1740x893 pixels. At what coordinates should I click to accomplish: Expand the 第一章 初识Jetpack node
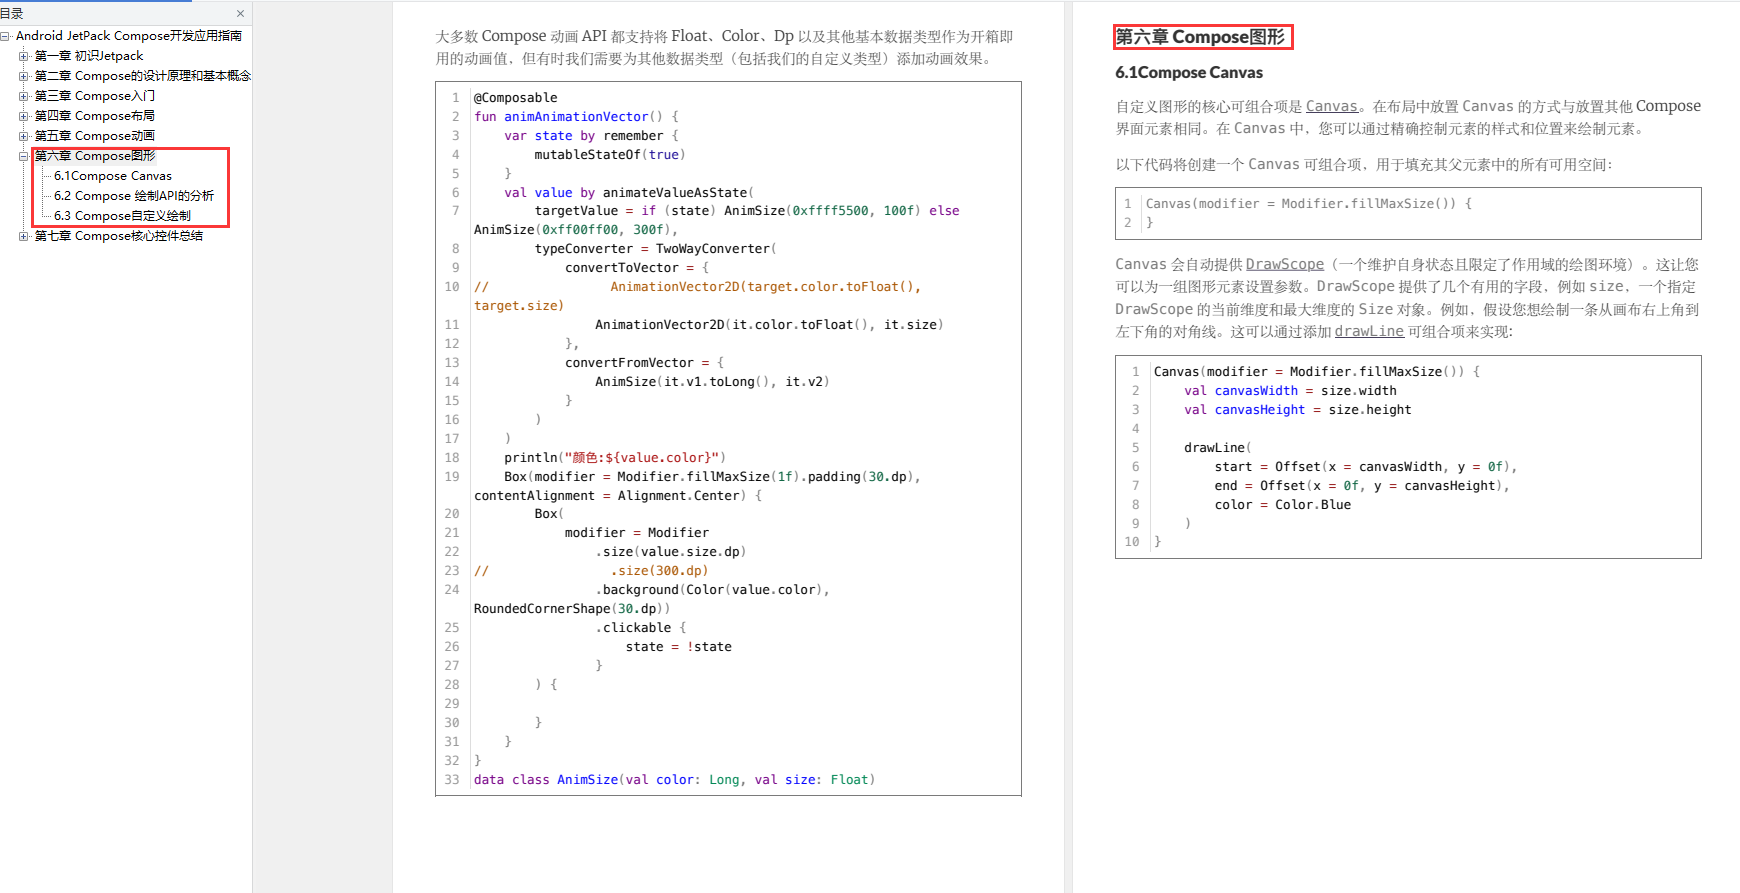click(x=24, y=56)
